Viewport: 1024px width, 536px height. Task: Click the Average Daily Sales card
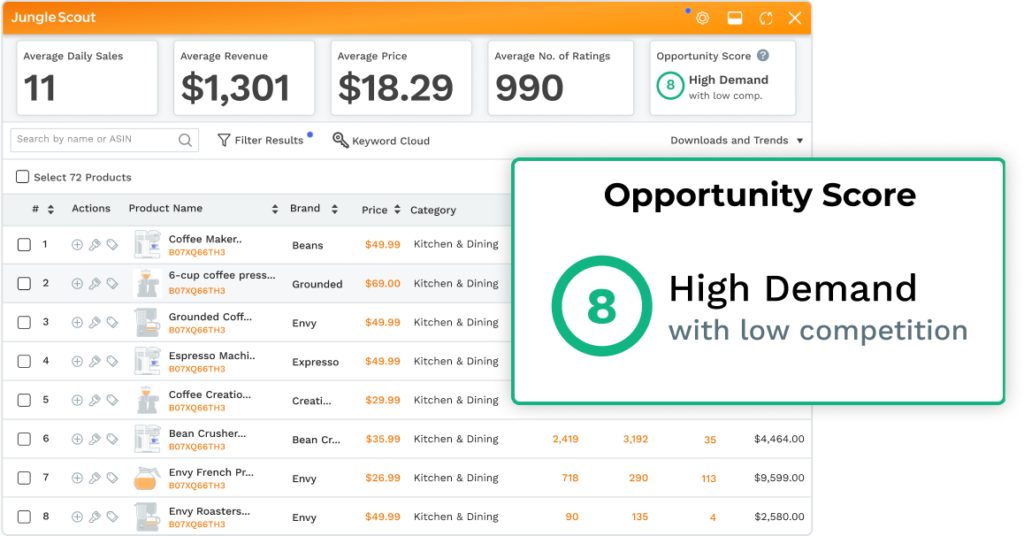[x=88, y=78]
